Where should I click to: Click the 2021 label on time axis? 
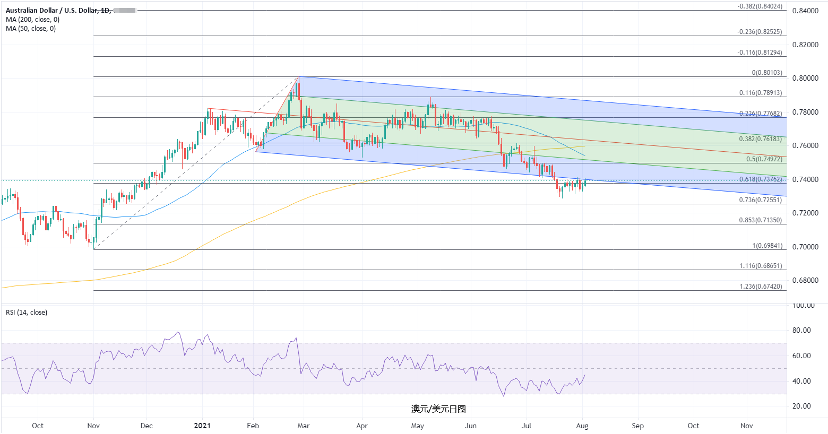202,426
